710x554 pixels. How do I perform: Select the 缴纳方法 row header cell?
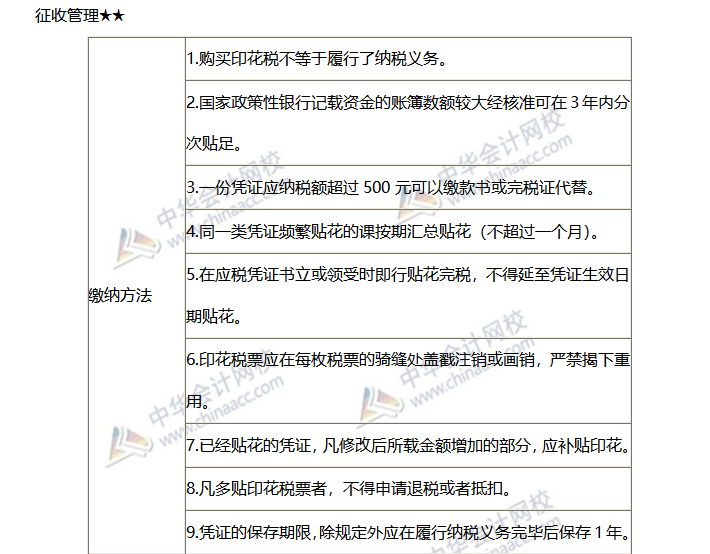point(120,296)
